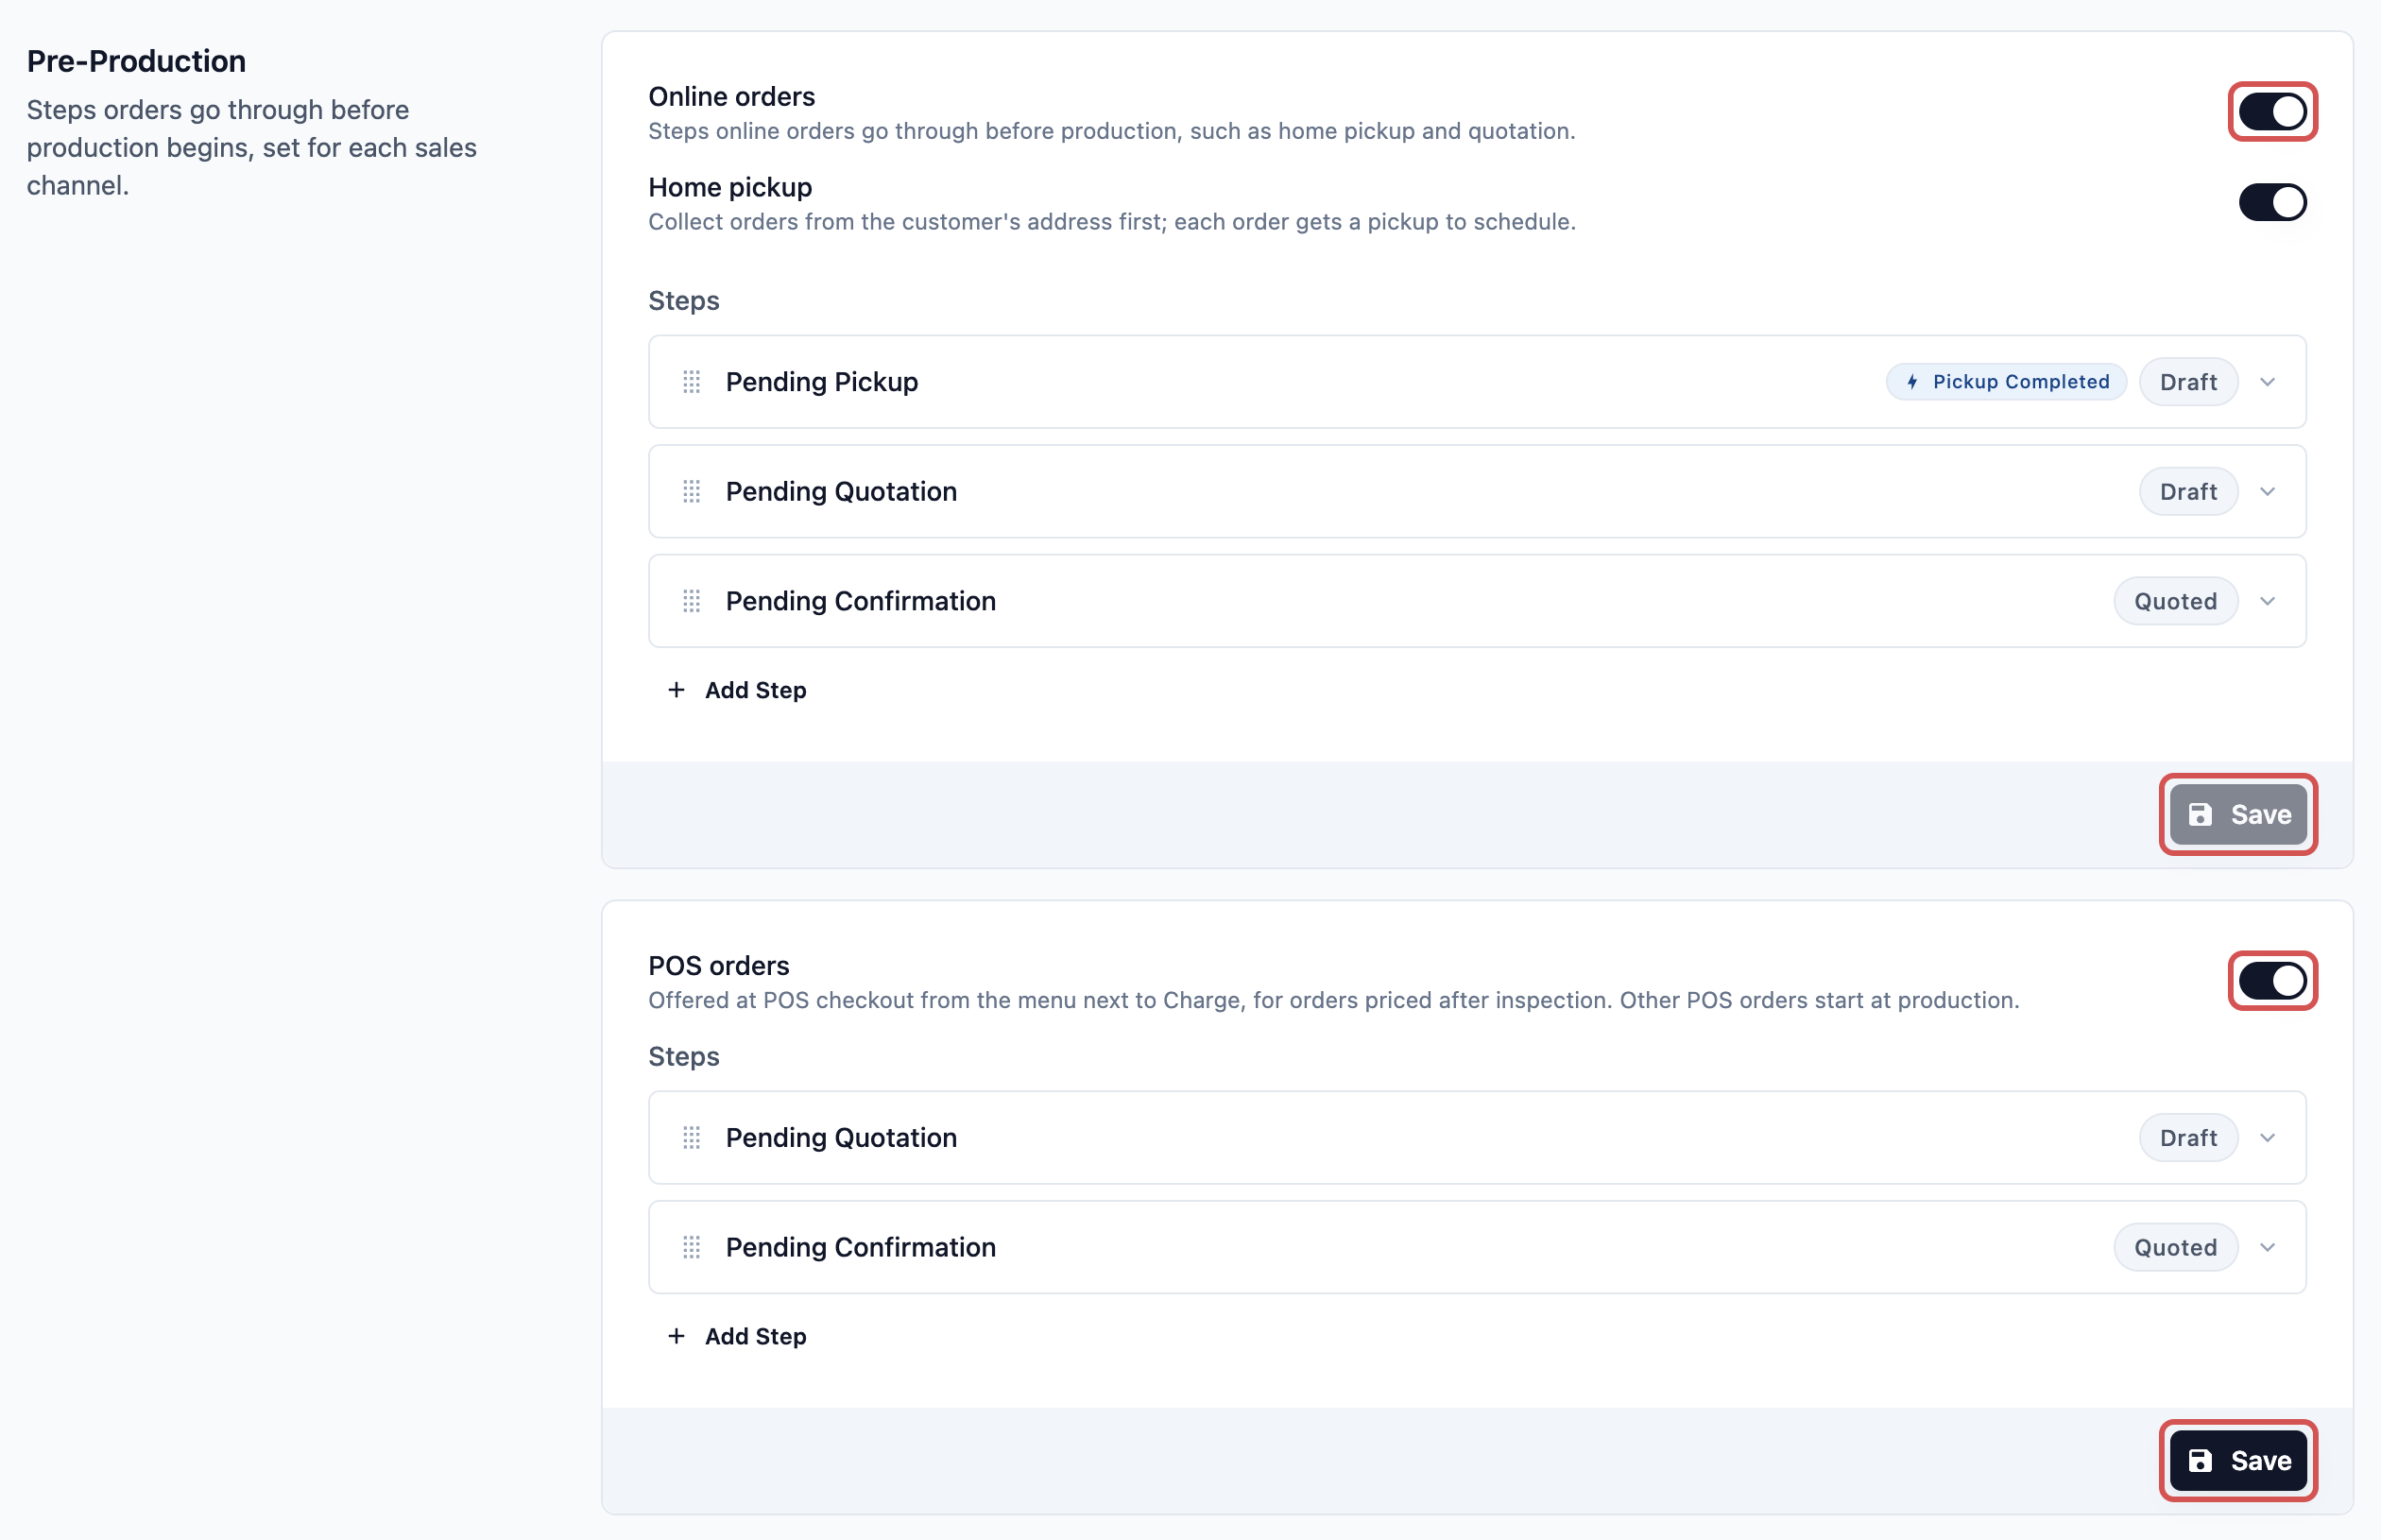Click Draft badge on online Pending Quotation
Viewport: 2381px width, 1540px height.
(x=2188, y=492)
